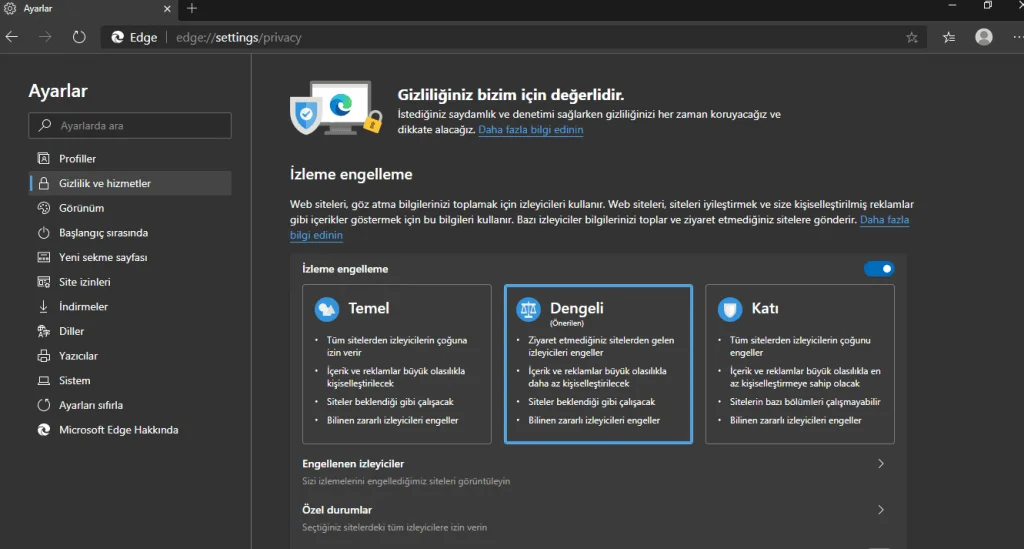Open the user profile avatar icon
Viewport: 1024px width, 549px height.
pos(984,37)
